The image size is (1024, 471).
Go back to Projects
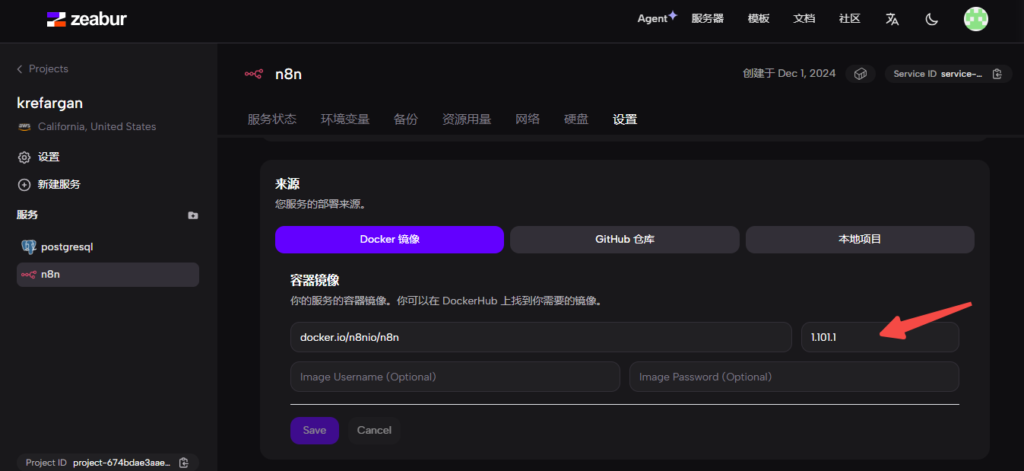(42, 69)
